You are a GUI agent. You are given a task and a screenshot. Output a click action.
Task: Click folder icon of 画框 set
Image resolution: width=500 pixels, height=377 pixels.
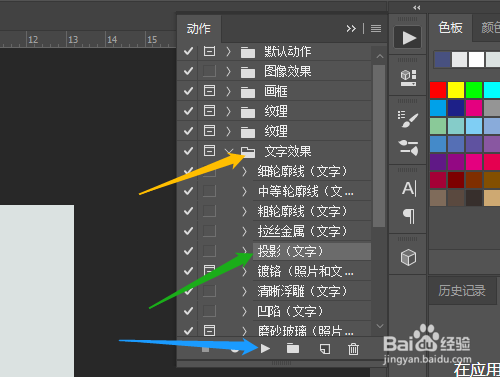point(248,92)
